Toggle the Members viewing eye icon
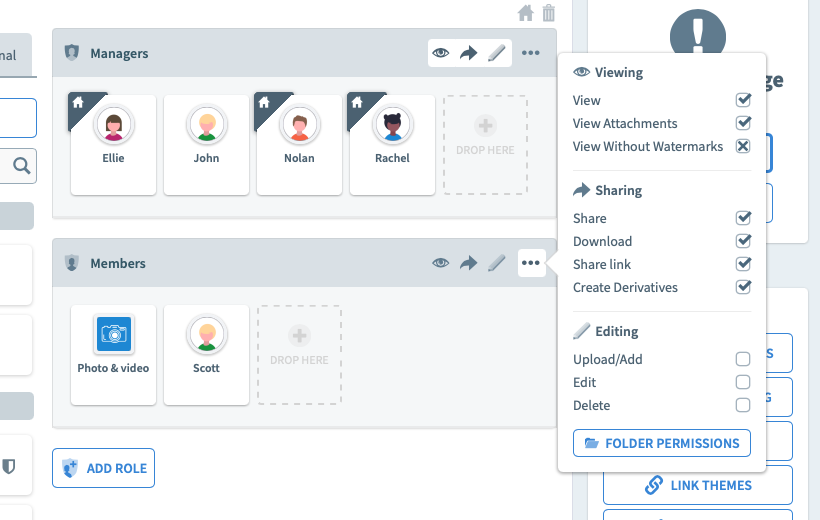The width and height of the screenshot is (820, 520). tap(441, 263)
